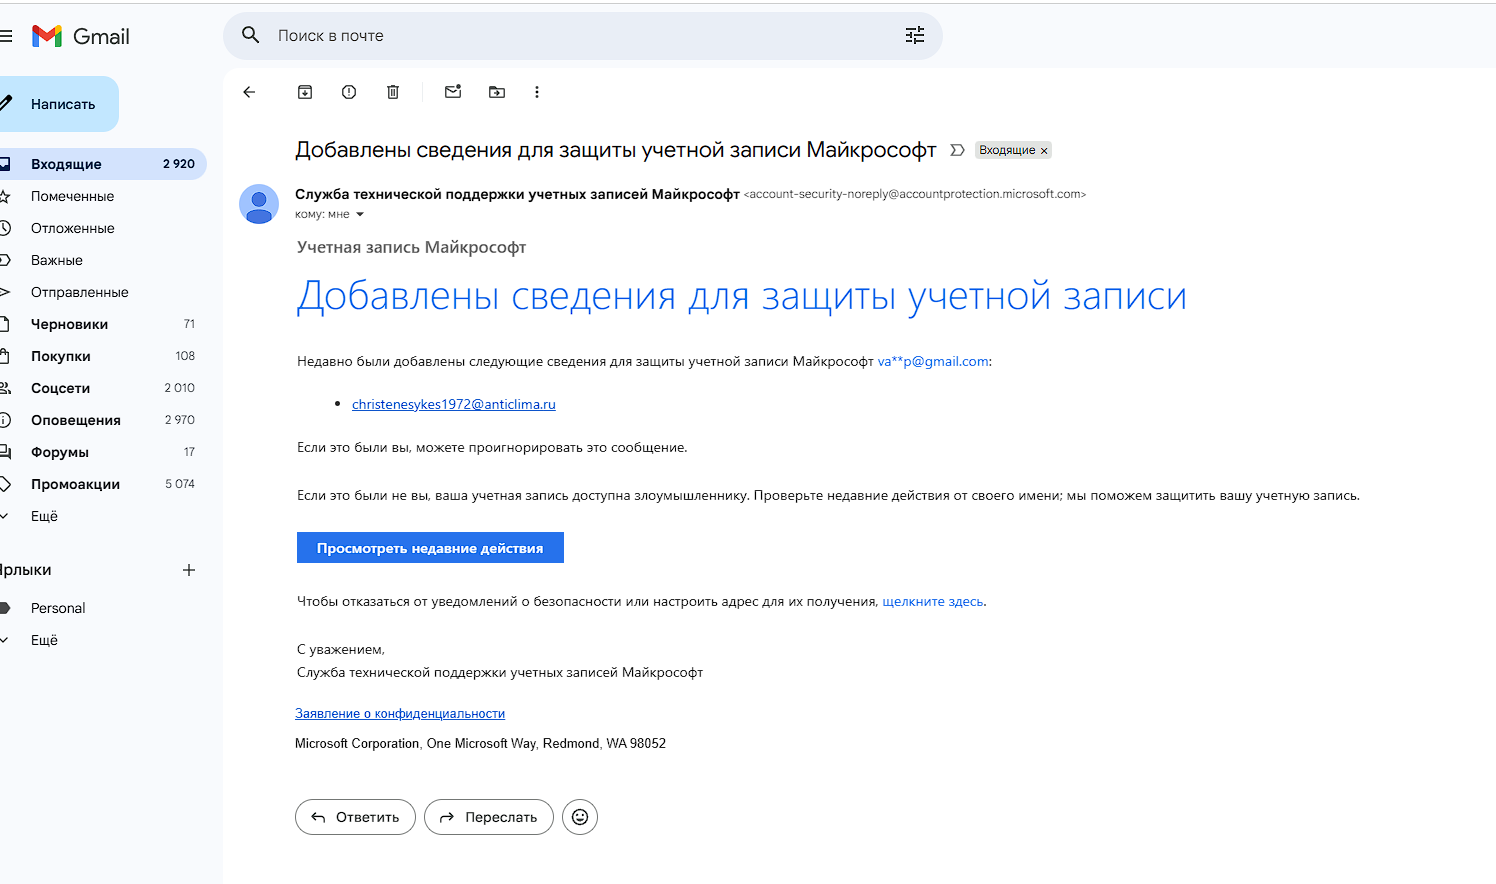Report this message as spam
This screenshot has height=884, width=1496.
(x=349, y=92)
